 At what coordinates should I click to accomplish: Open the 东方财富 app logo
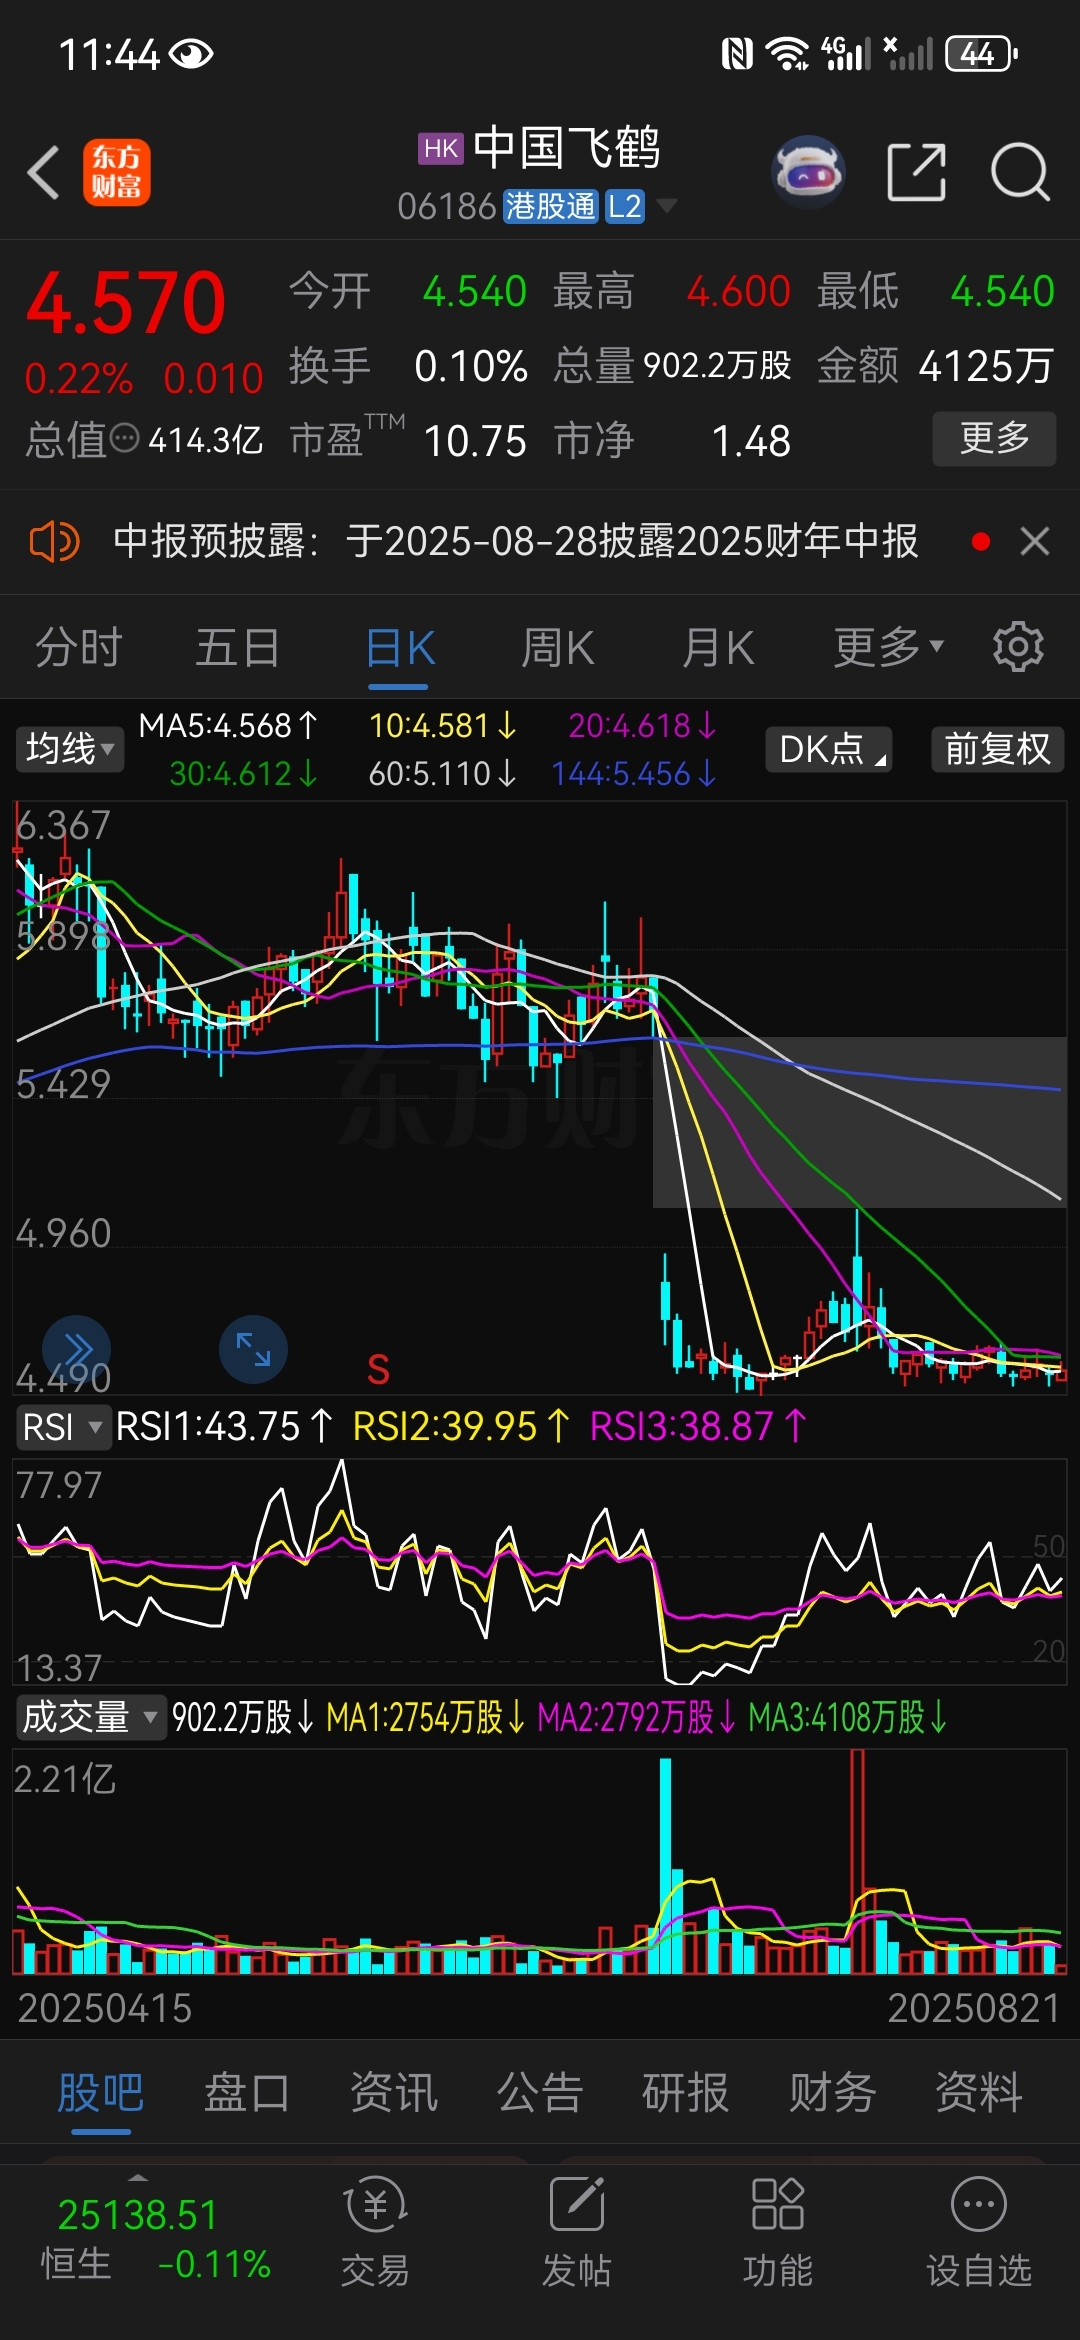point(117,172)
